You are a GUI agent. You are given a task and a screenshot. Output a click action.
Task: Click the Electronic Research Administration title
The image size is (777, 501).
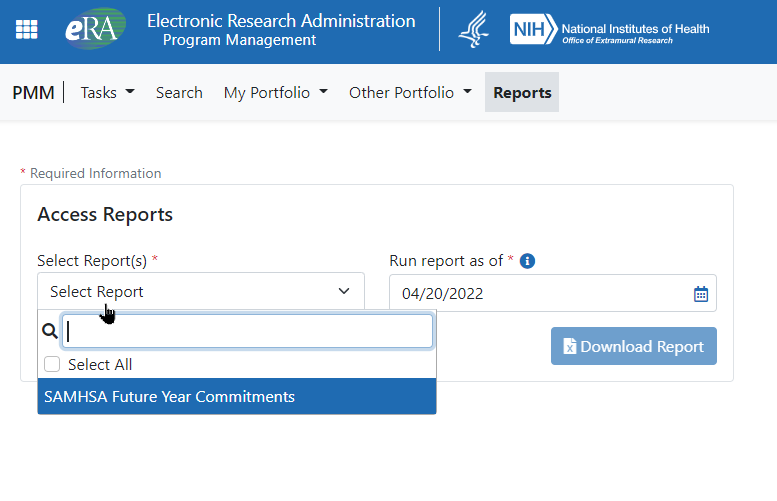(281, 21)
